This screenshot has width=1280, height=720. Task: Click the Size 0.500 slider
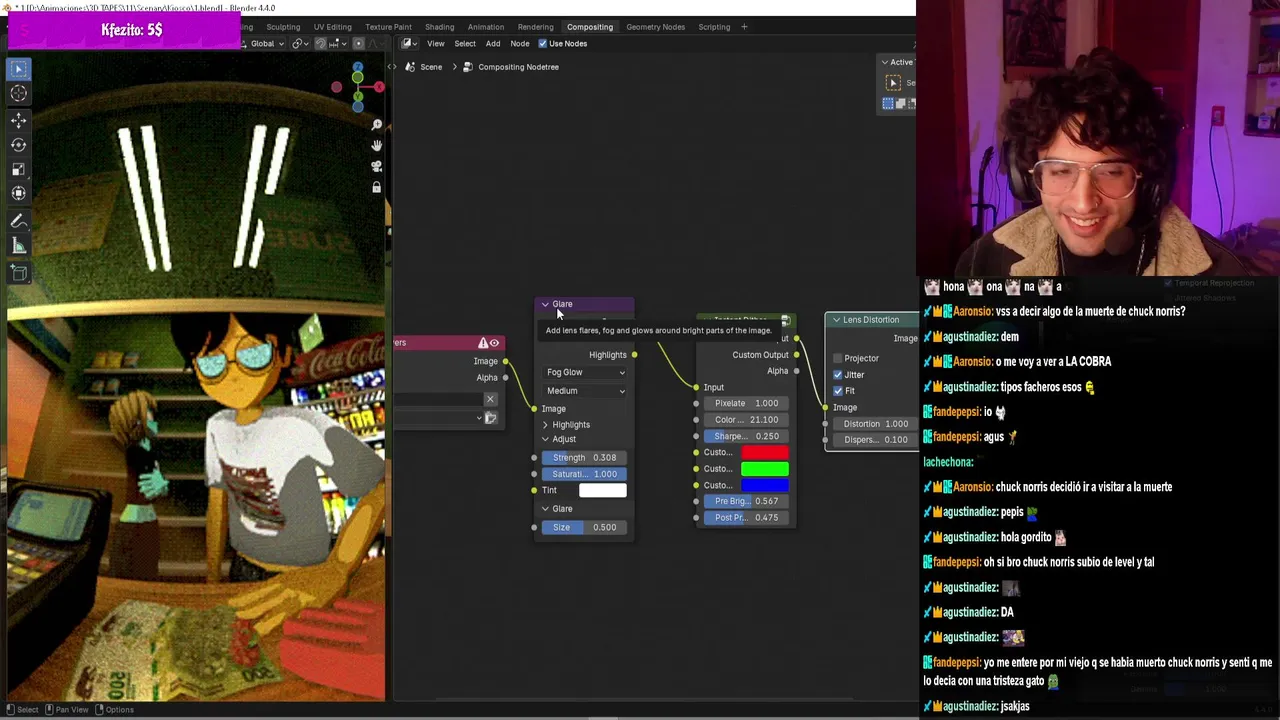tap(585, 528)
